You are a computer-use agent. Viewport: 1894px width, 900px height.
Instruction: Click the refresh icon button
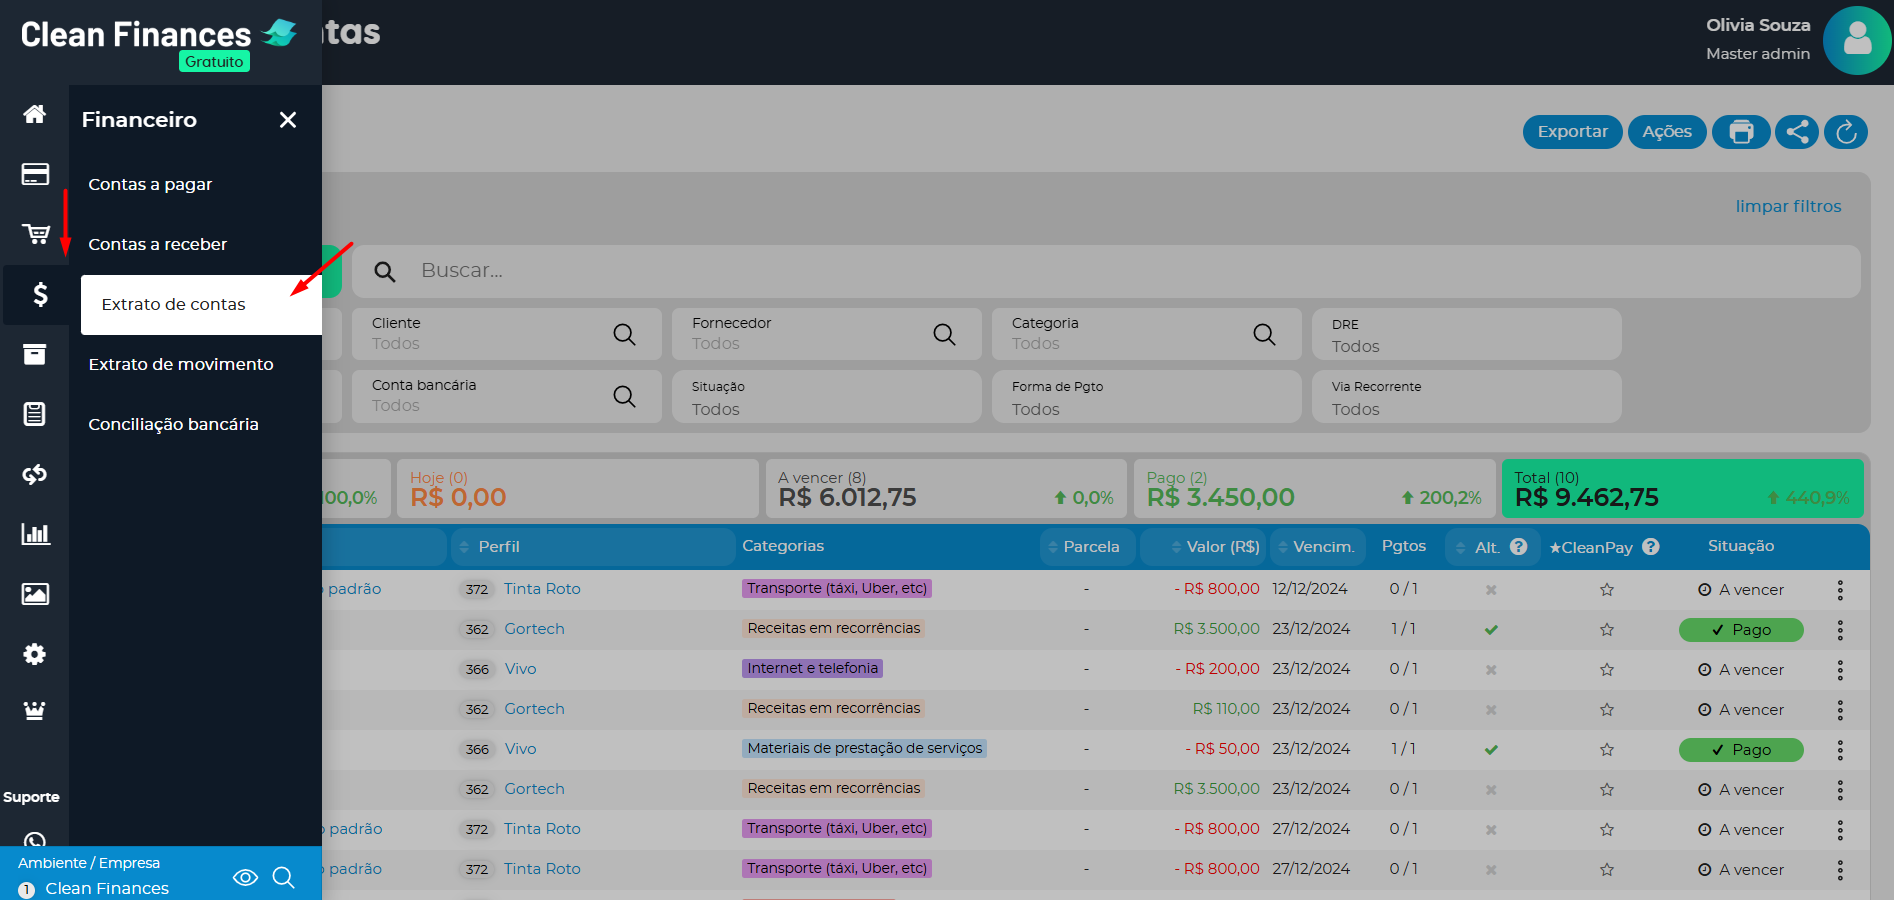1846,132
